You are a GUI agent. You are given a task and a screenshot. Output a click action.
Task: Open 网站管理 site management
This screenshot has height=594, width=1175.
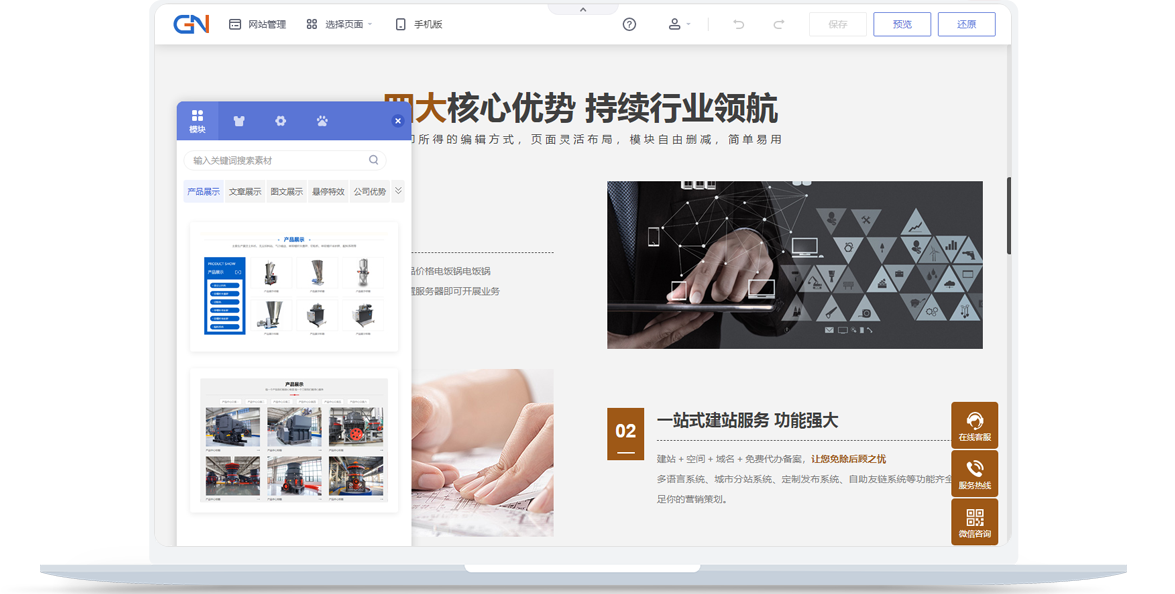(257, 24)
